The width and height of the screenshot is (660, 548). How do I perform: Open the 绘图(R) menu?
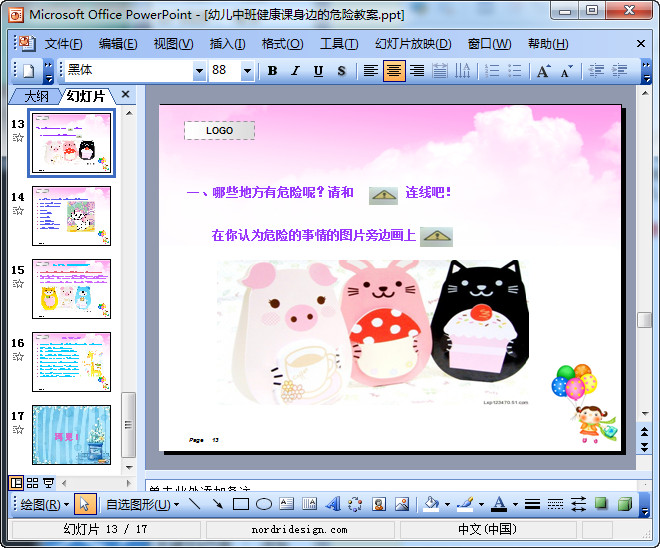[44, 504]
